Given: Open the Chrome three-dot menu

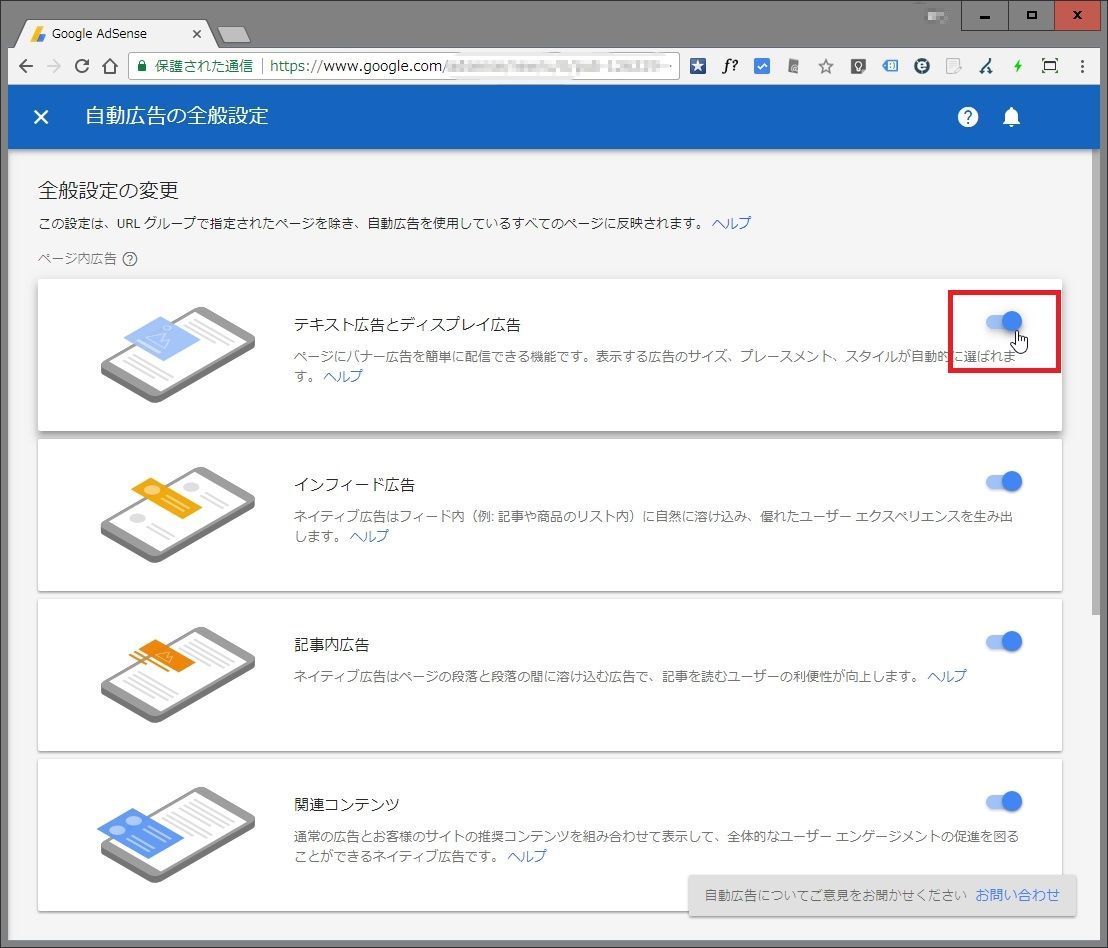Looking at the screenshot, I should click(x=1082, y=67).
